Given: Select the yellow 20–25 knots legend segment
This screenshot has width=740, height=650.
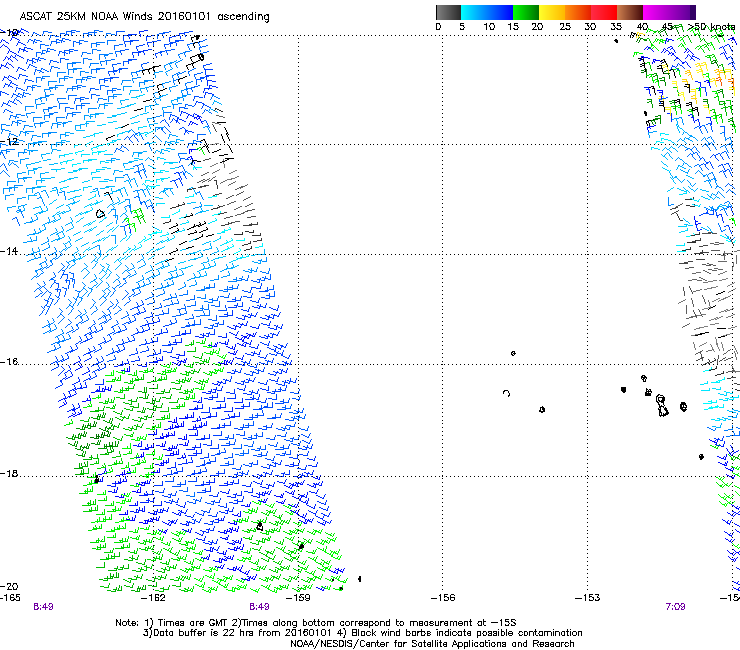Looking at the screenshot, I should [x=552, y=12].
